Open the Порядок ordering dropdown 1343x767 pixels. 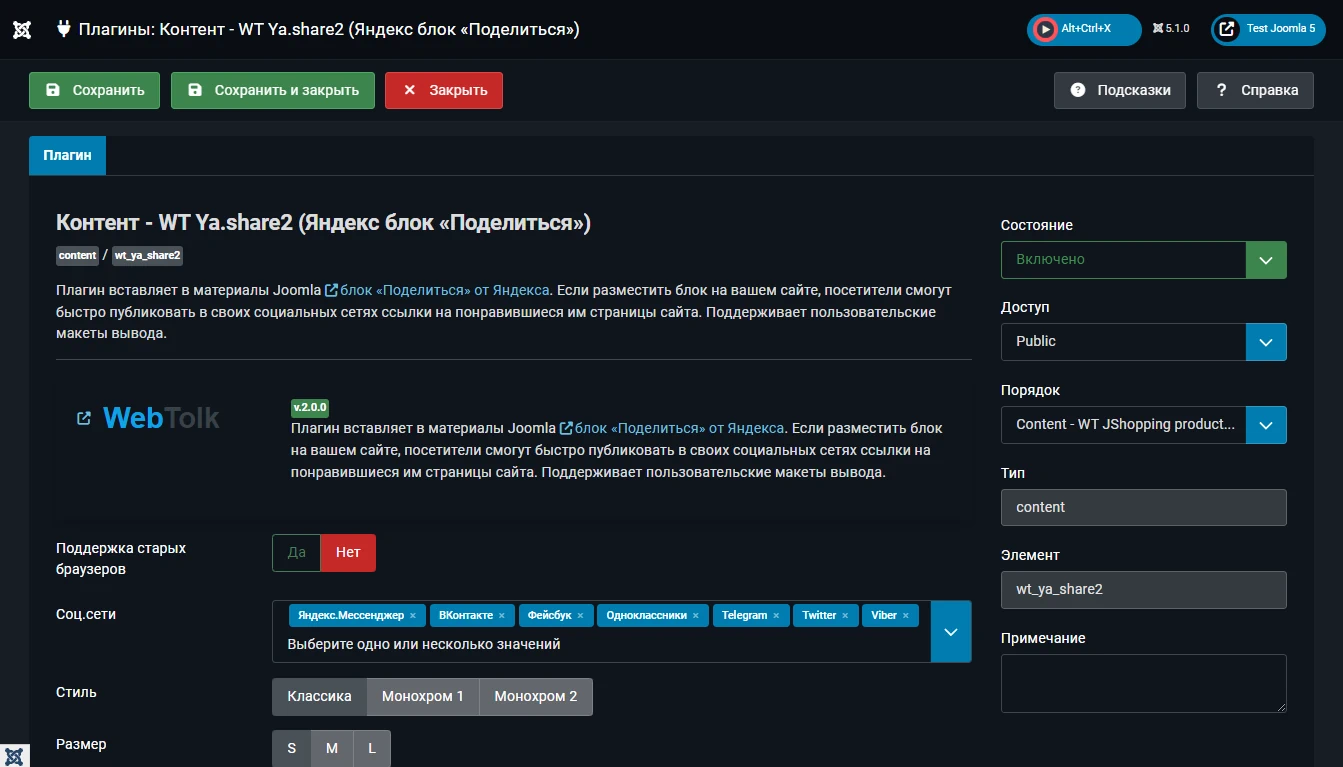point(1143,425)
